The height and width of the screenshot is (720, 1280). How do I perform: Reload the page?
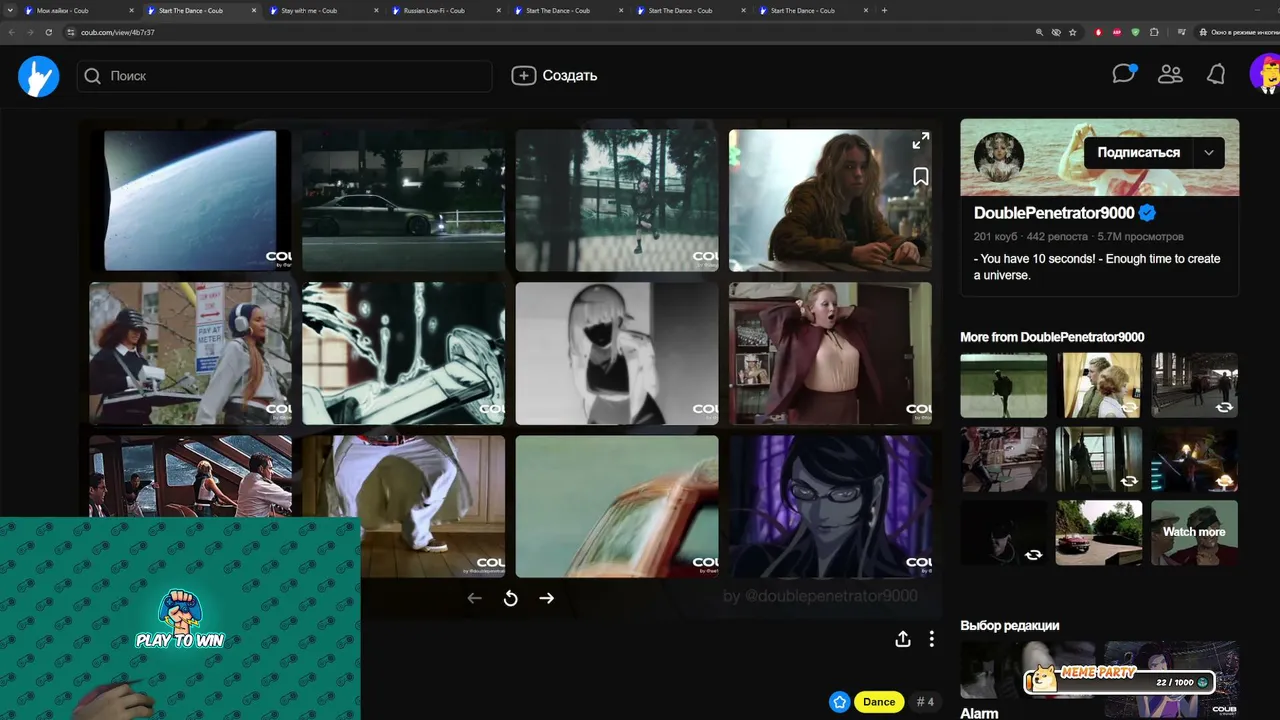click(48, 32)
